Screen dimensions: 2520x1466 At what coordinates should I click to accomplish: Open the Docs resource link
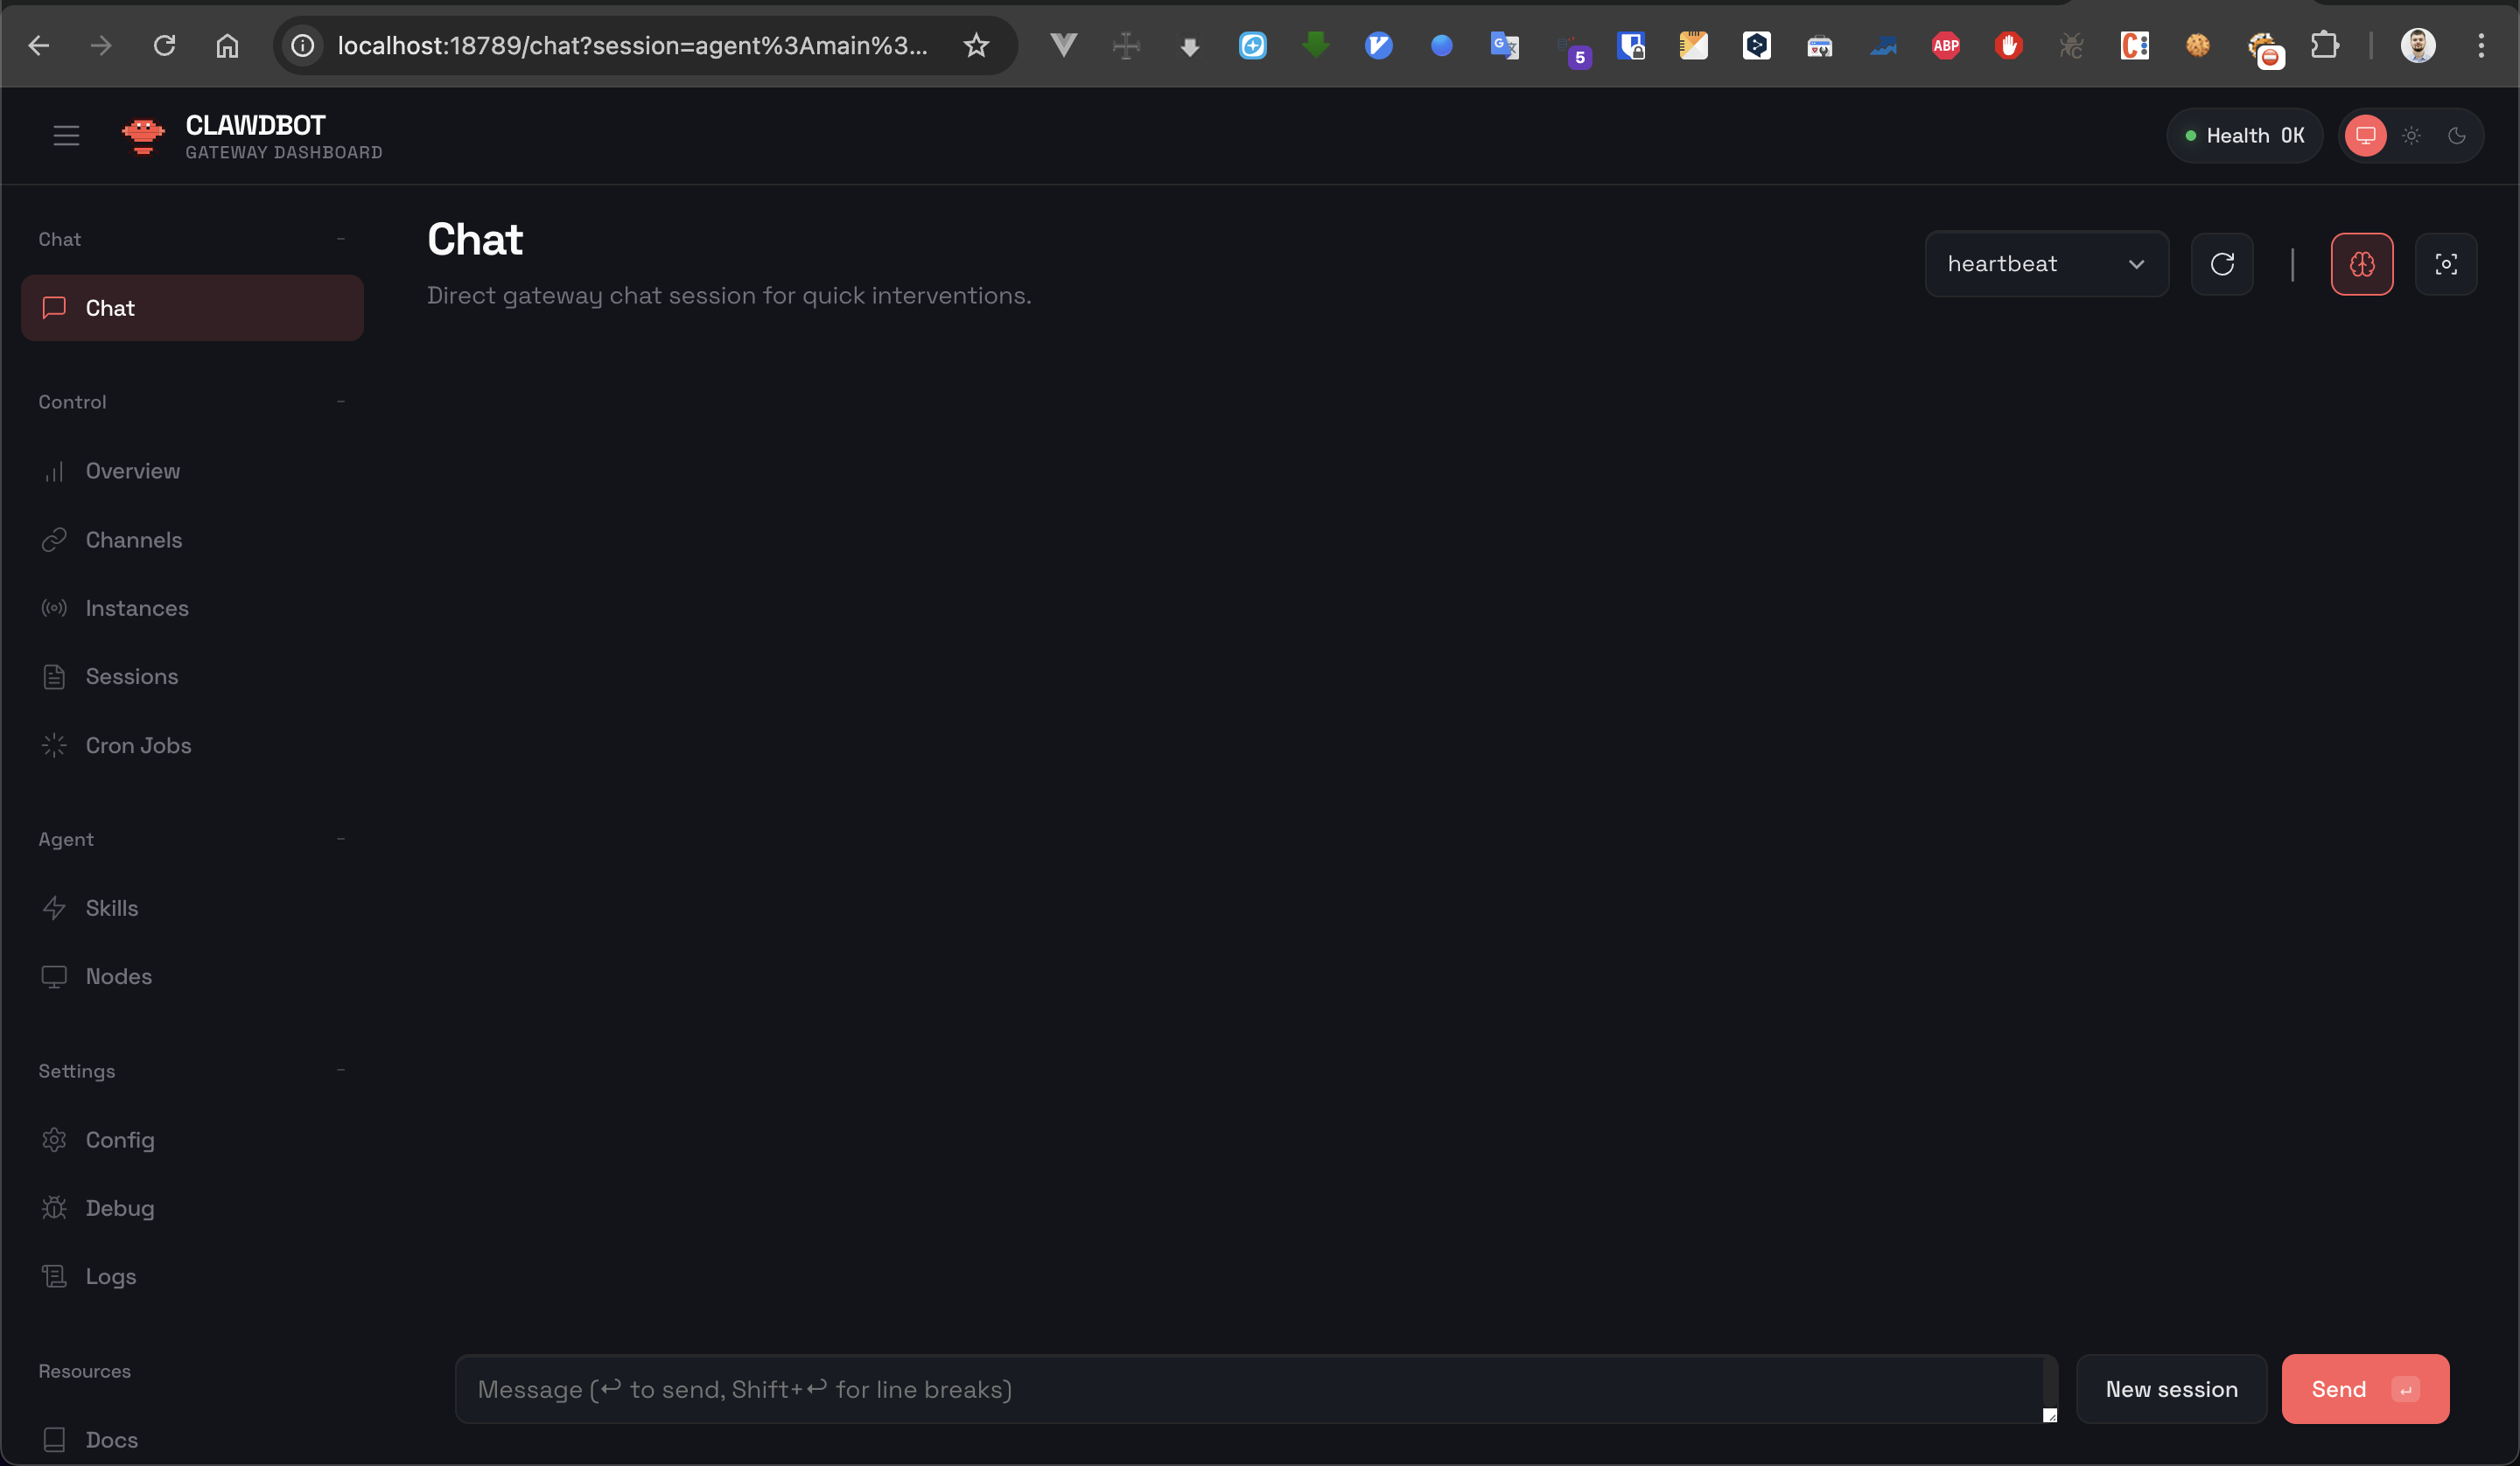pyautogui.click(x=192, y=1440)
